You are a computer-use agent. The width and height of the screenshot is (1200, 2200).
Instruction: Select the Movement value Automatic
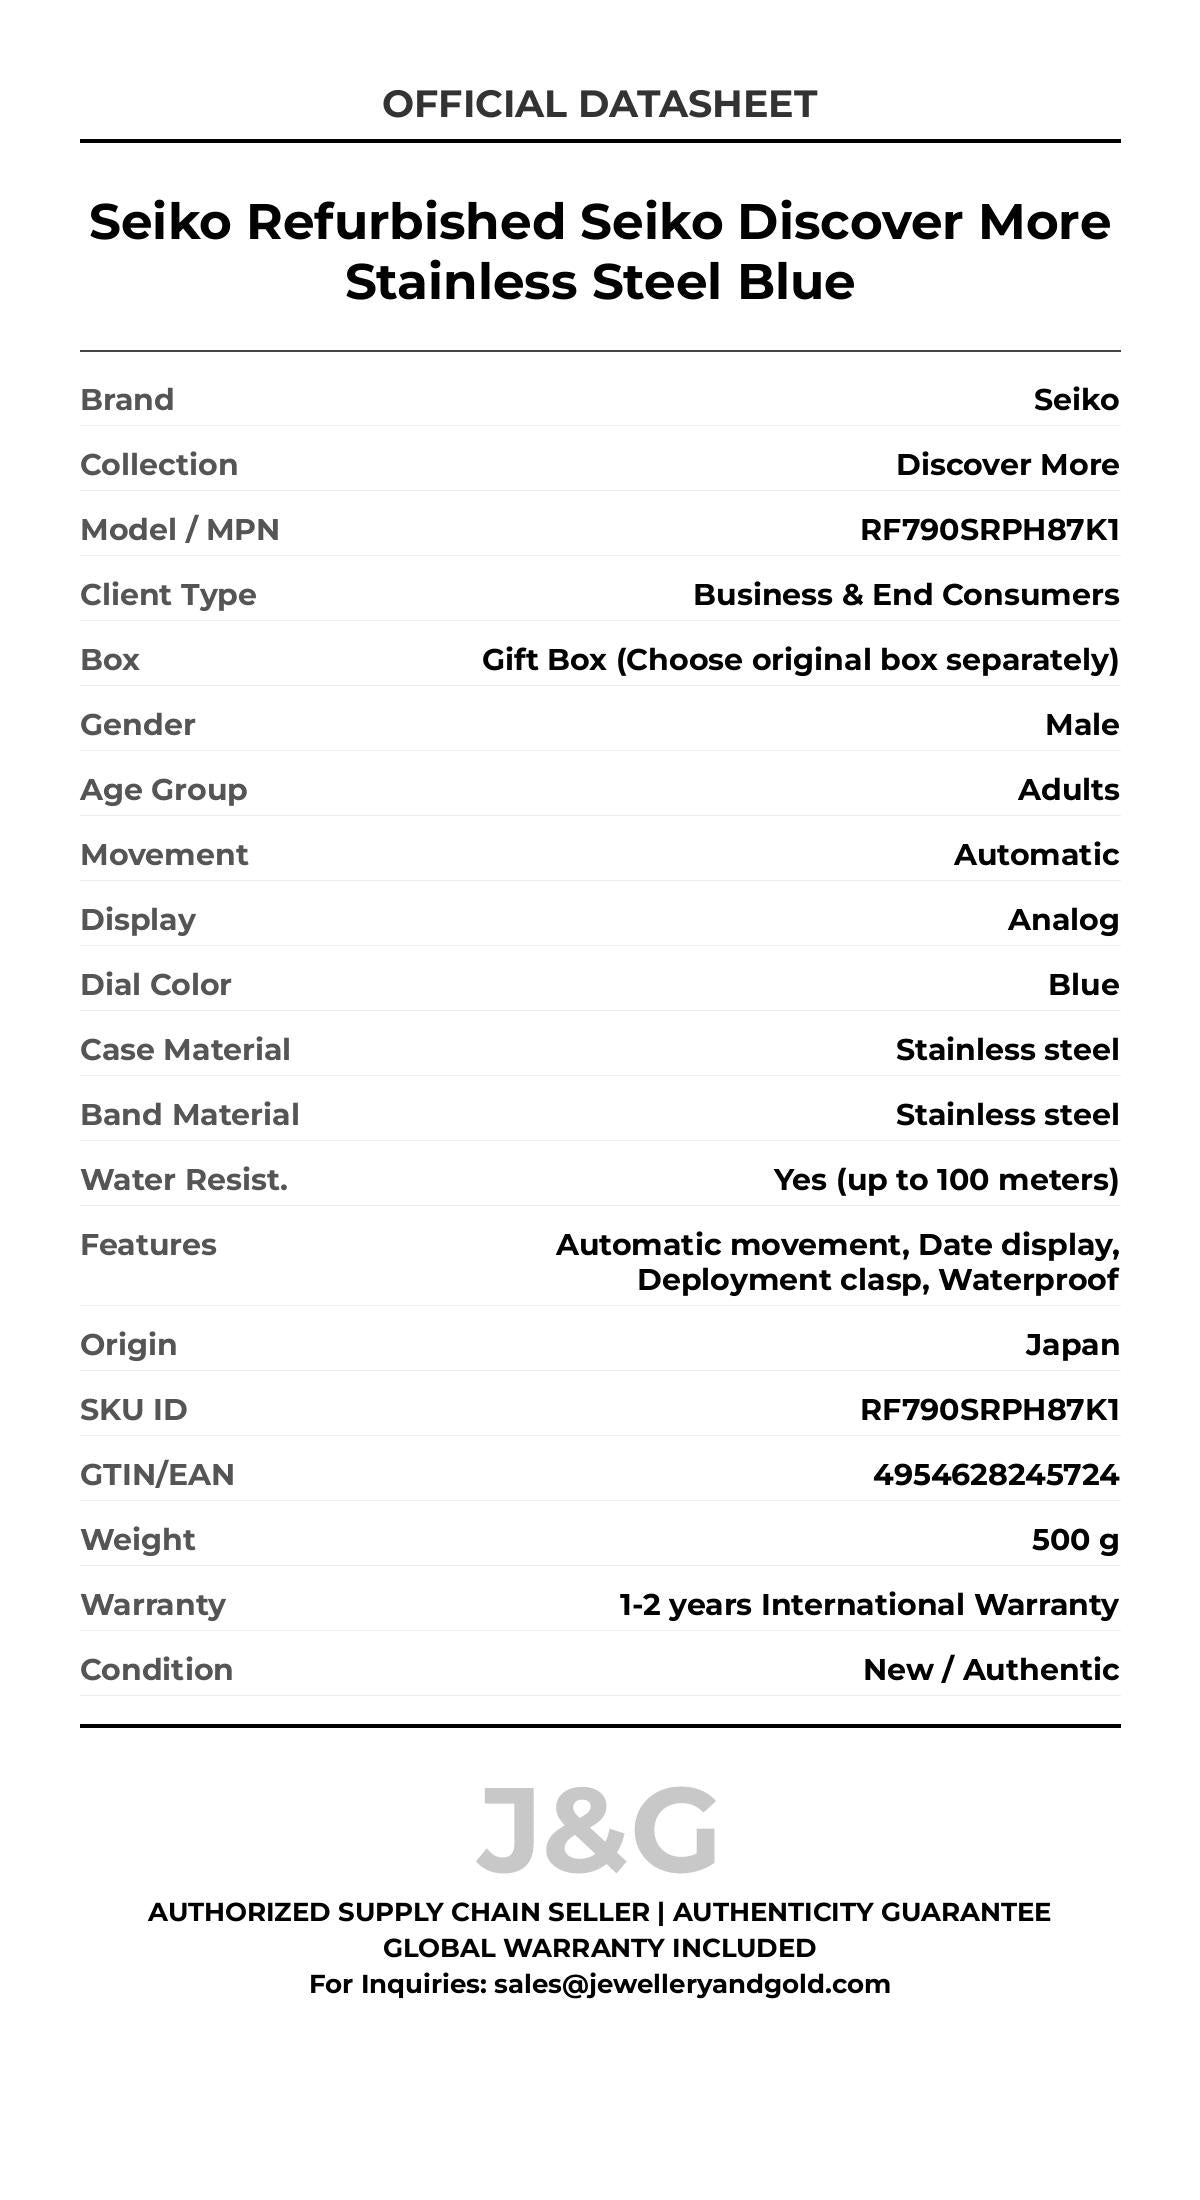1036,855
